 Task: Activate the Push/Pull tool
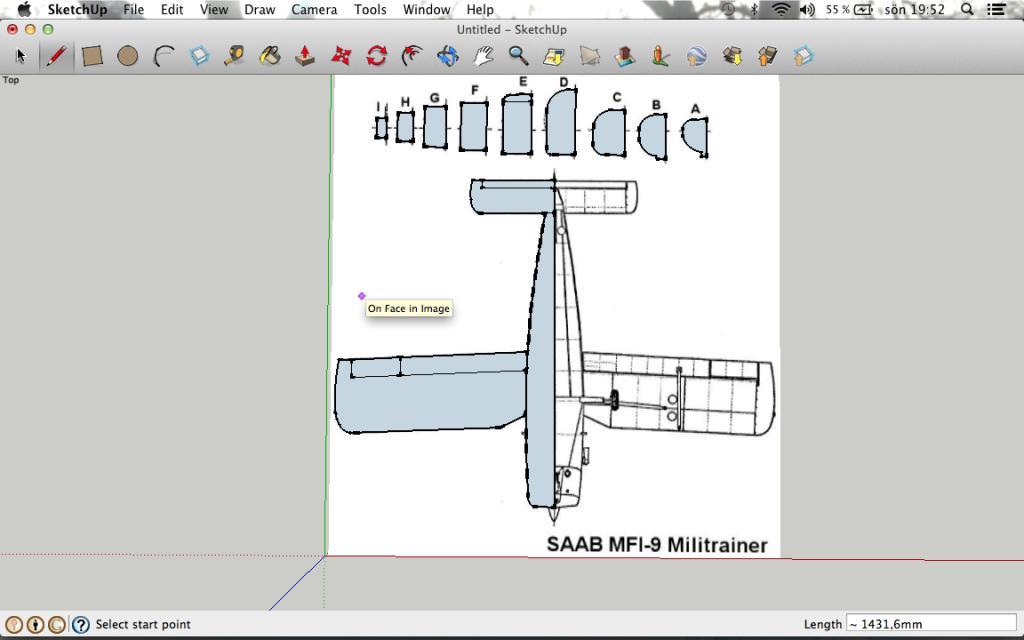tap(306, 56)
